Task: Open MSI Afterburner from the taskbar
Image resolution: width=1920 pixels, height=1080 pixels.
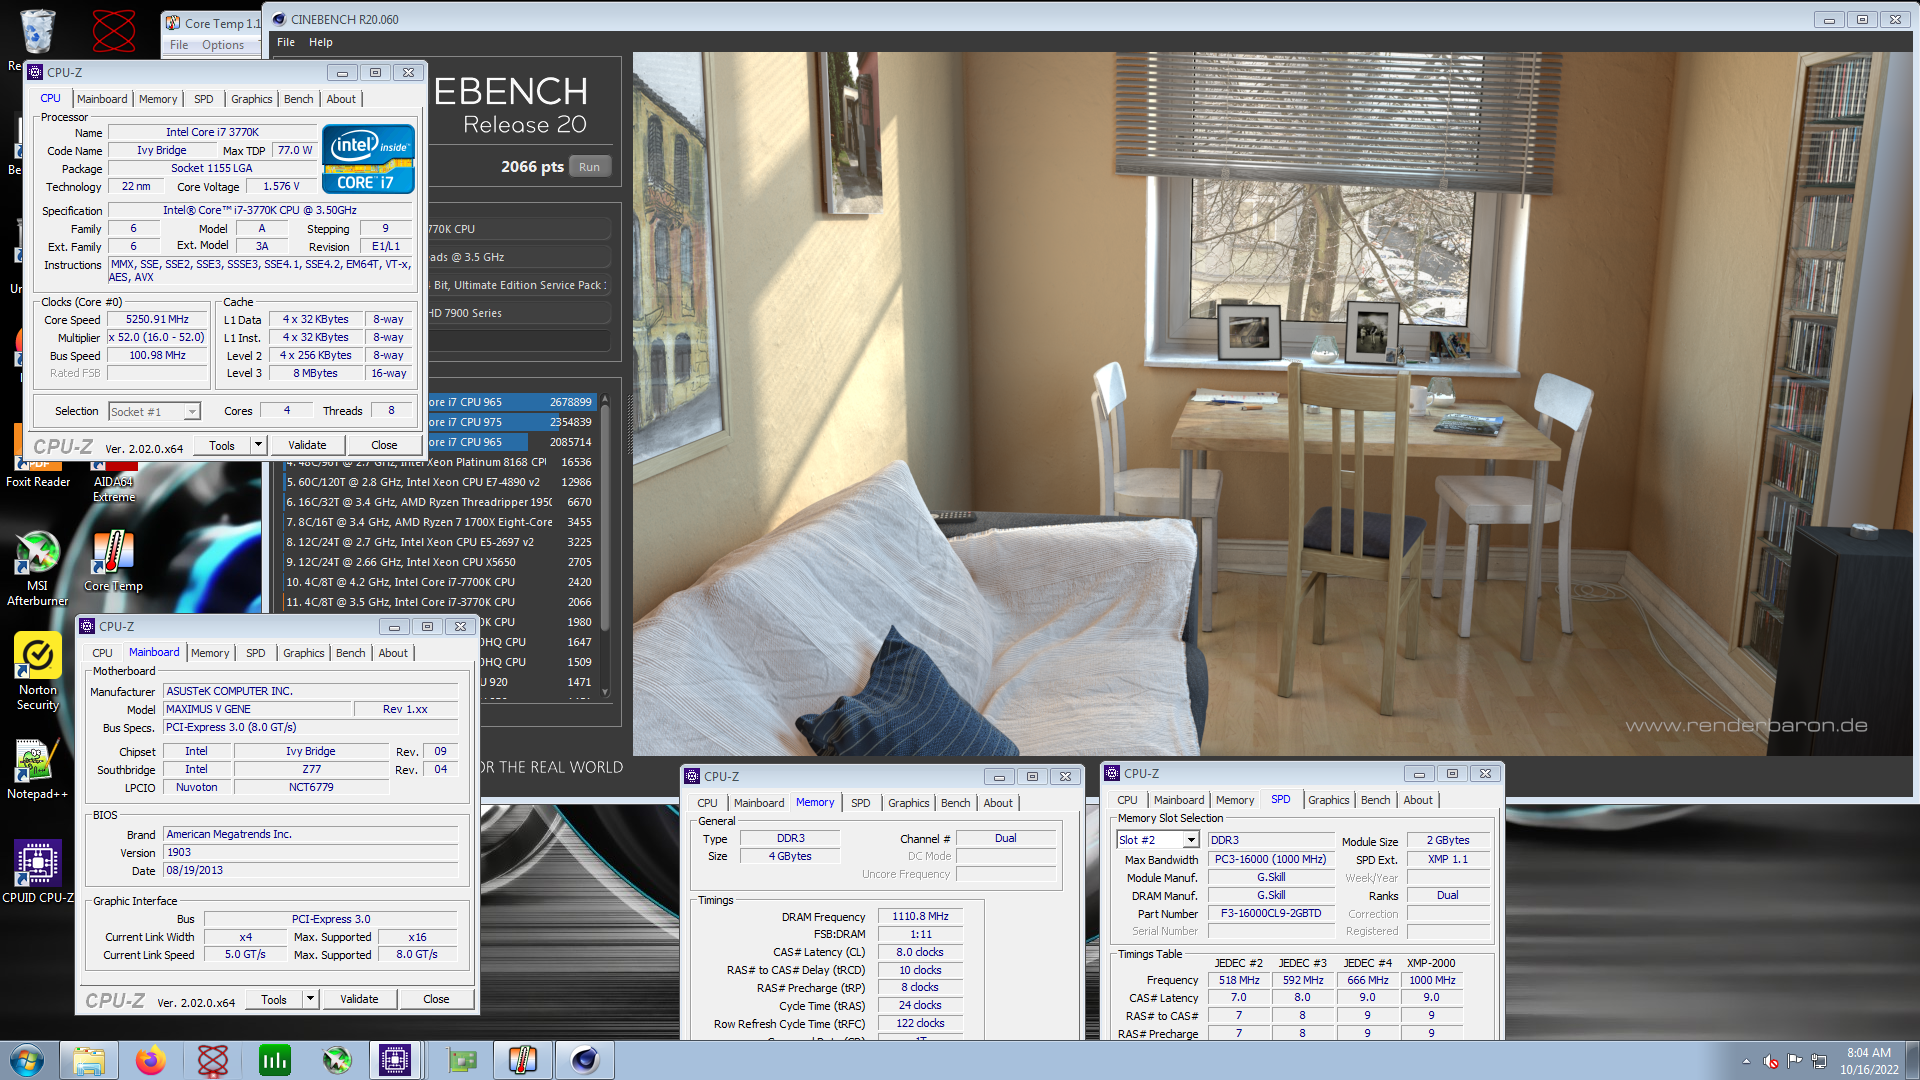Action: [336, 1060]
